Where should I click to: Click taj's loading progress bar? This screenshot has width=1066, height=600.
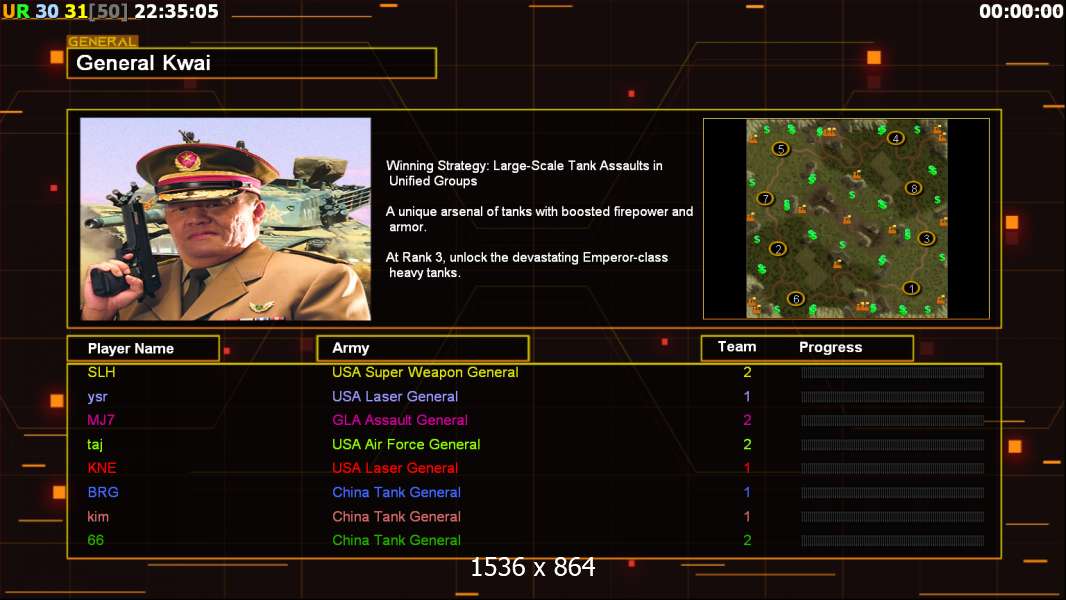point(893,444)
